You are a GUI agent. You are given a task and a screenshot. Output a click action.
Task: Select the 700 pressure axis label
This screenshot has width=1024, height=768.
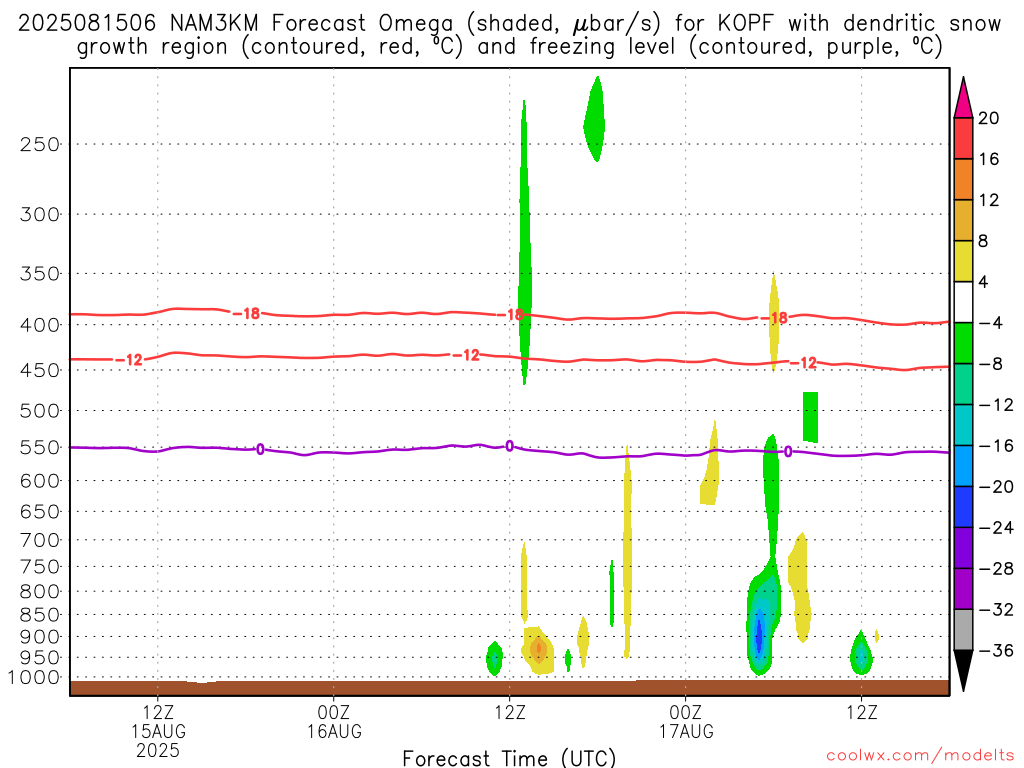pos(40,540)
